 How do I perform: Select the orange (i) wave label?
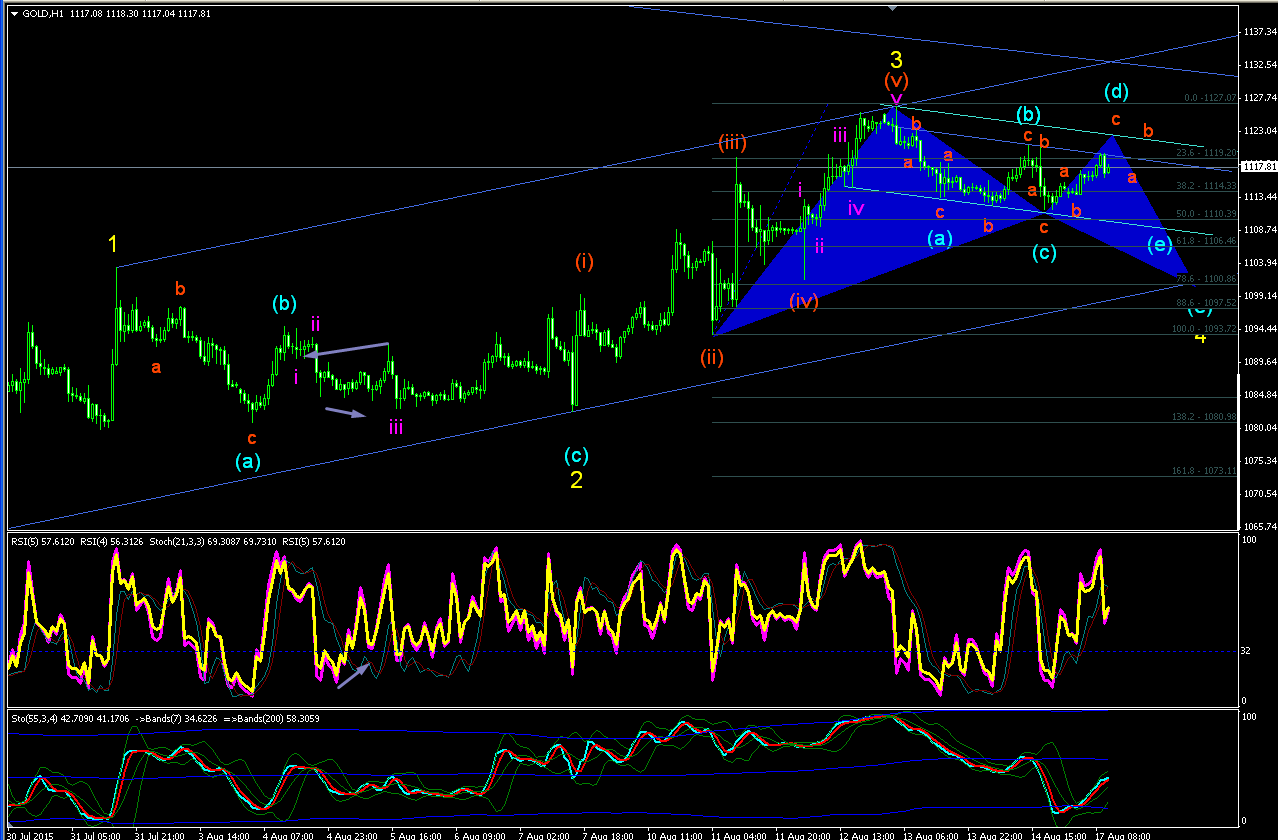click(584, 262)
